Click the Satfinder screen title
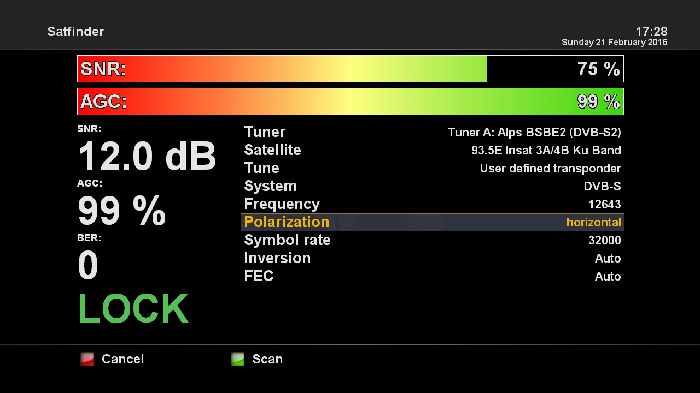Screen dimensions: 700x393 click(x=75, y=32)
